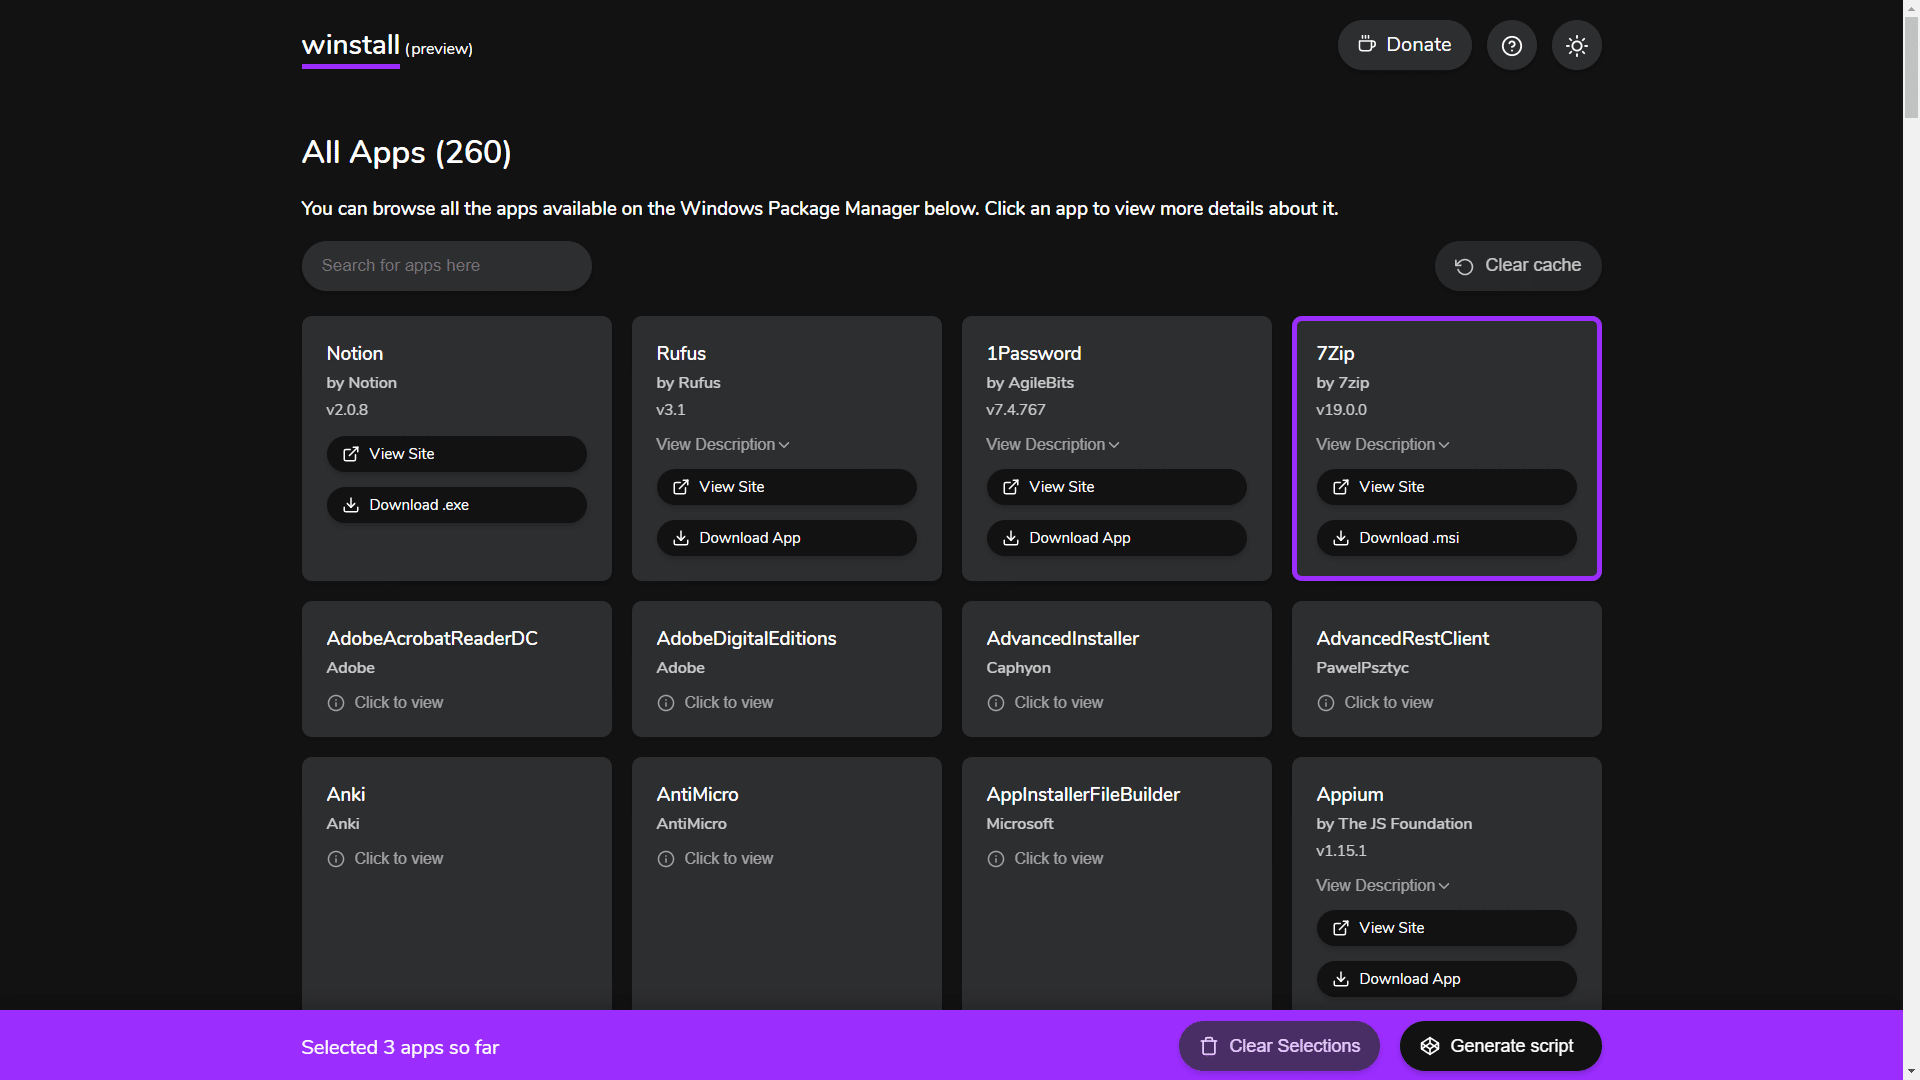Expand Rufus View Description
Image resolution: width=1920 pixels, height=1080 pixels.
pos(723,444)
